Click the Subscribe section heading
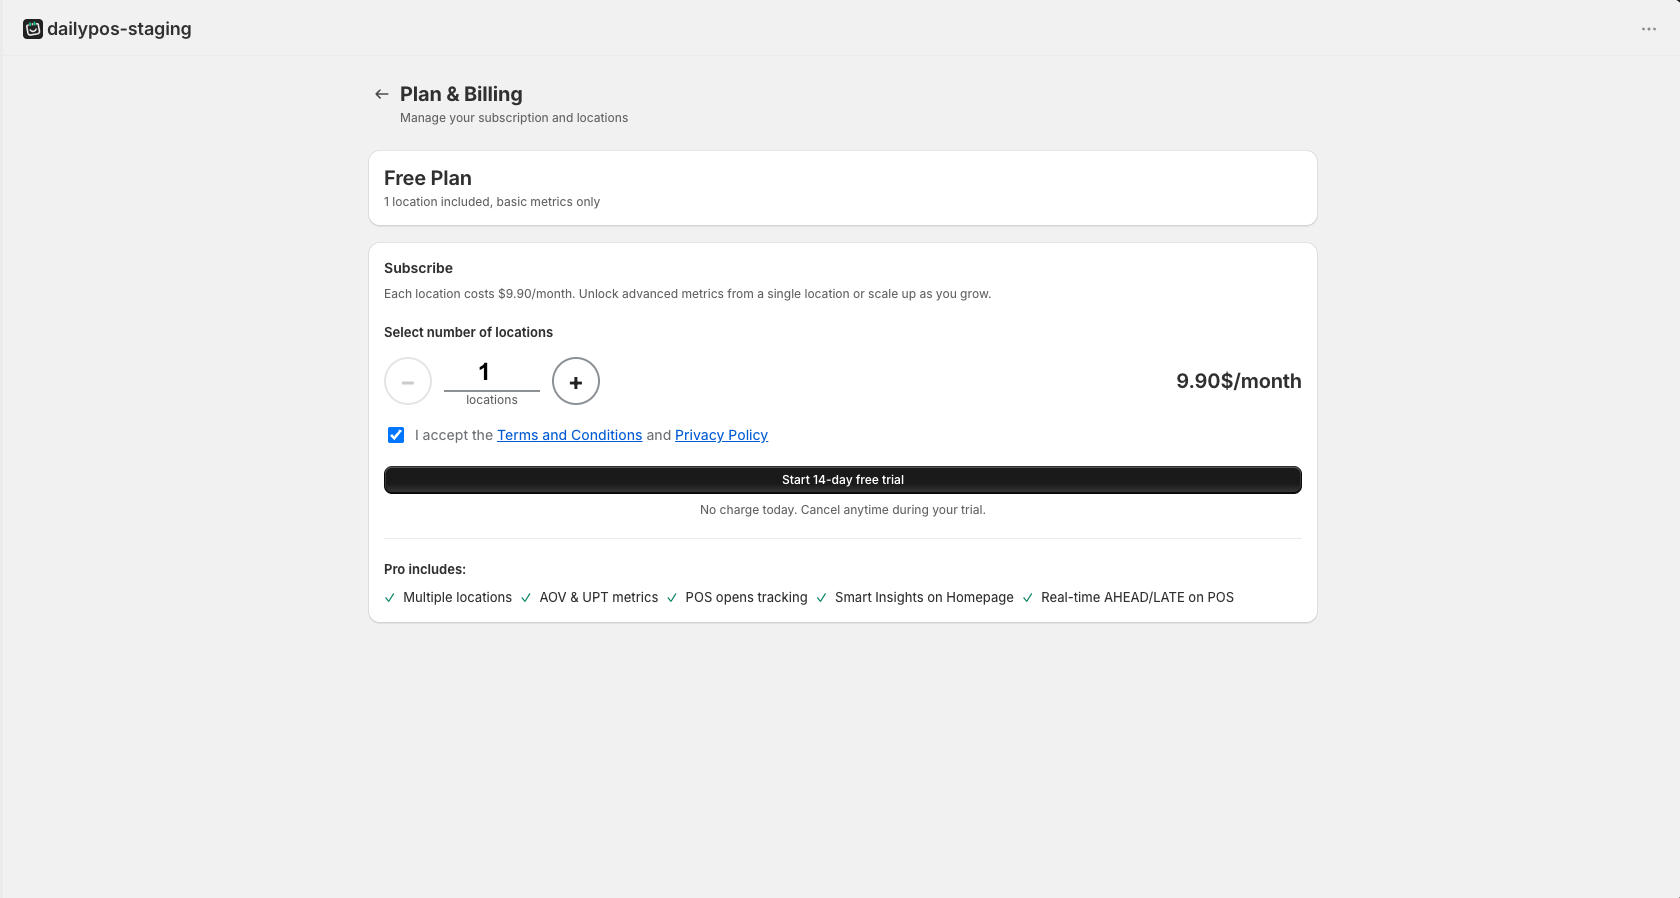This screenshot has width=1680, height=898. pyautogui.click(x=418, y=268)
